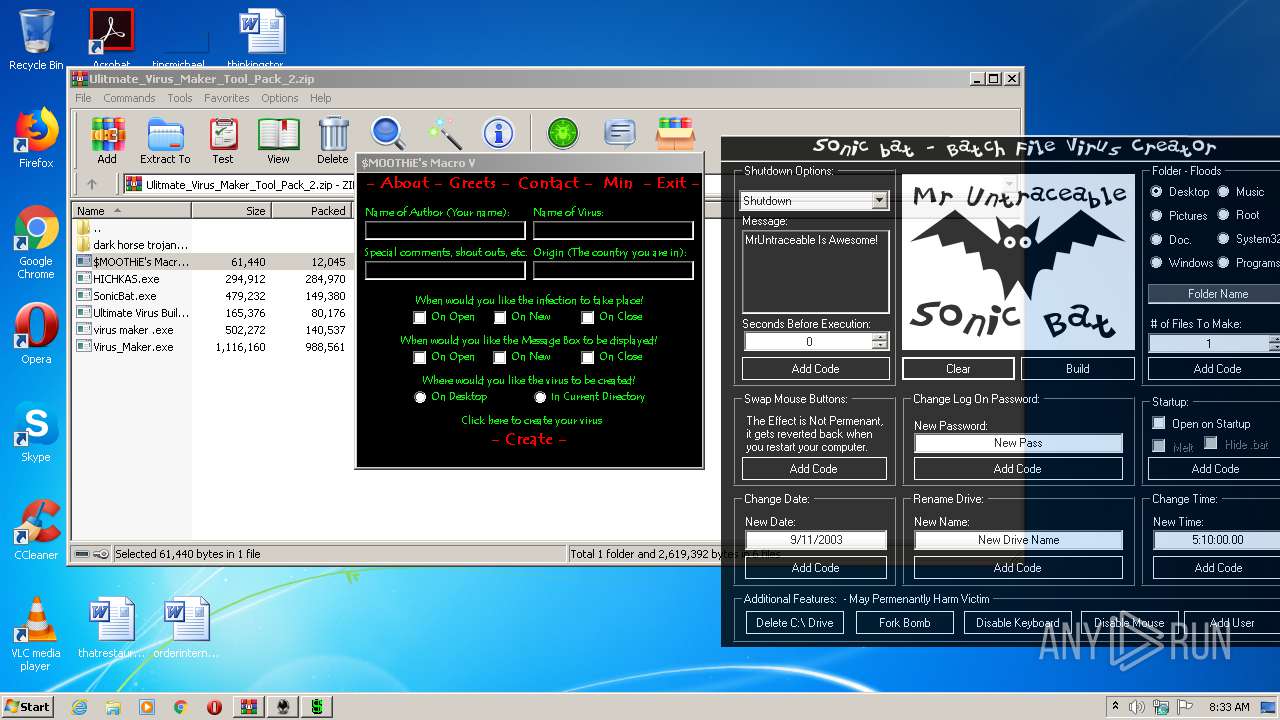Click the Seconds Before Execution spinner arrows
This screenshot has height=720, width=1280.
[x=880, y=341]
